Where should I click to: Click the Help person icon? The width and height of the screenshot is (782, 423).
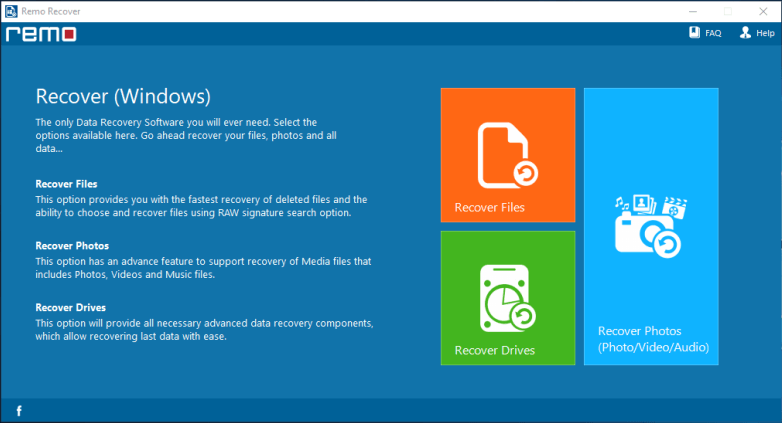tap(745, 33)
